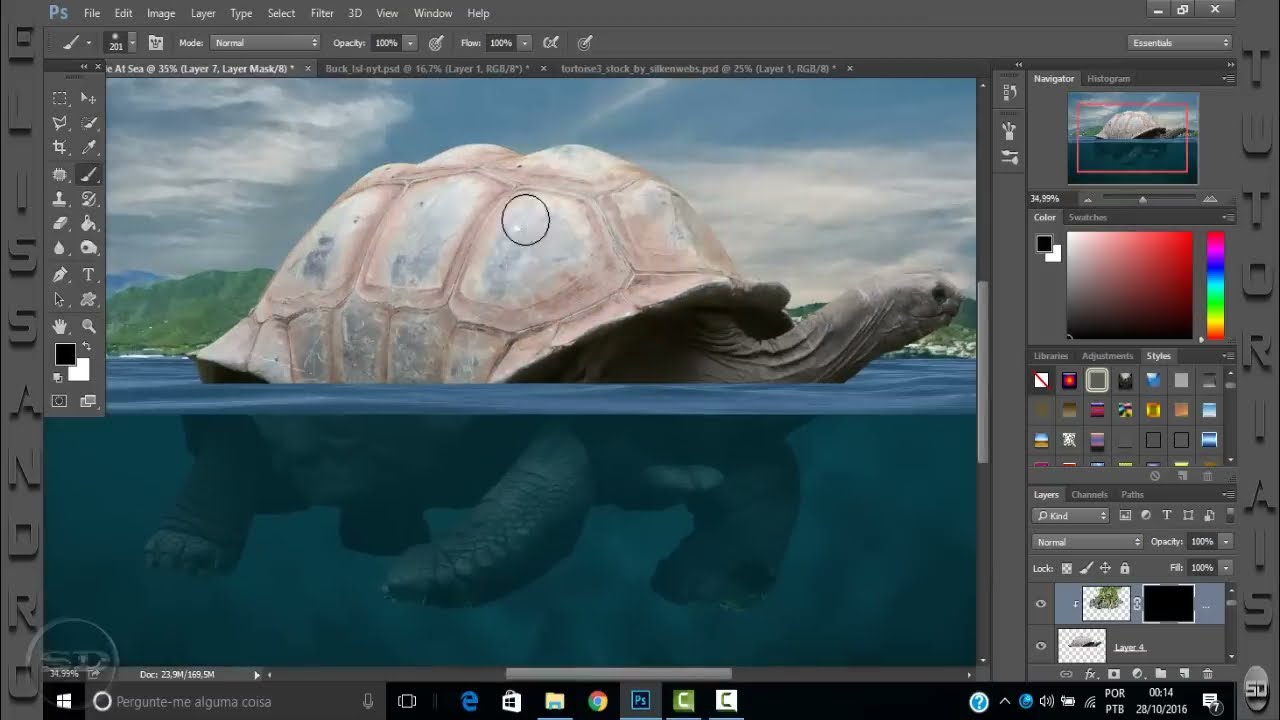Image resolution: width=1280 pixels, height=720 pixels.
Task: Open the layer filter Kind dropdown
Action: click(1071, 516)
